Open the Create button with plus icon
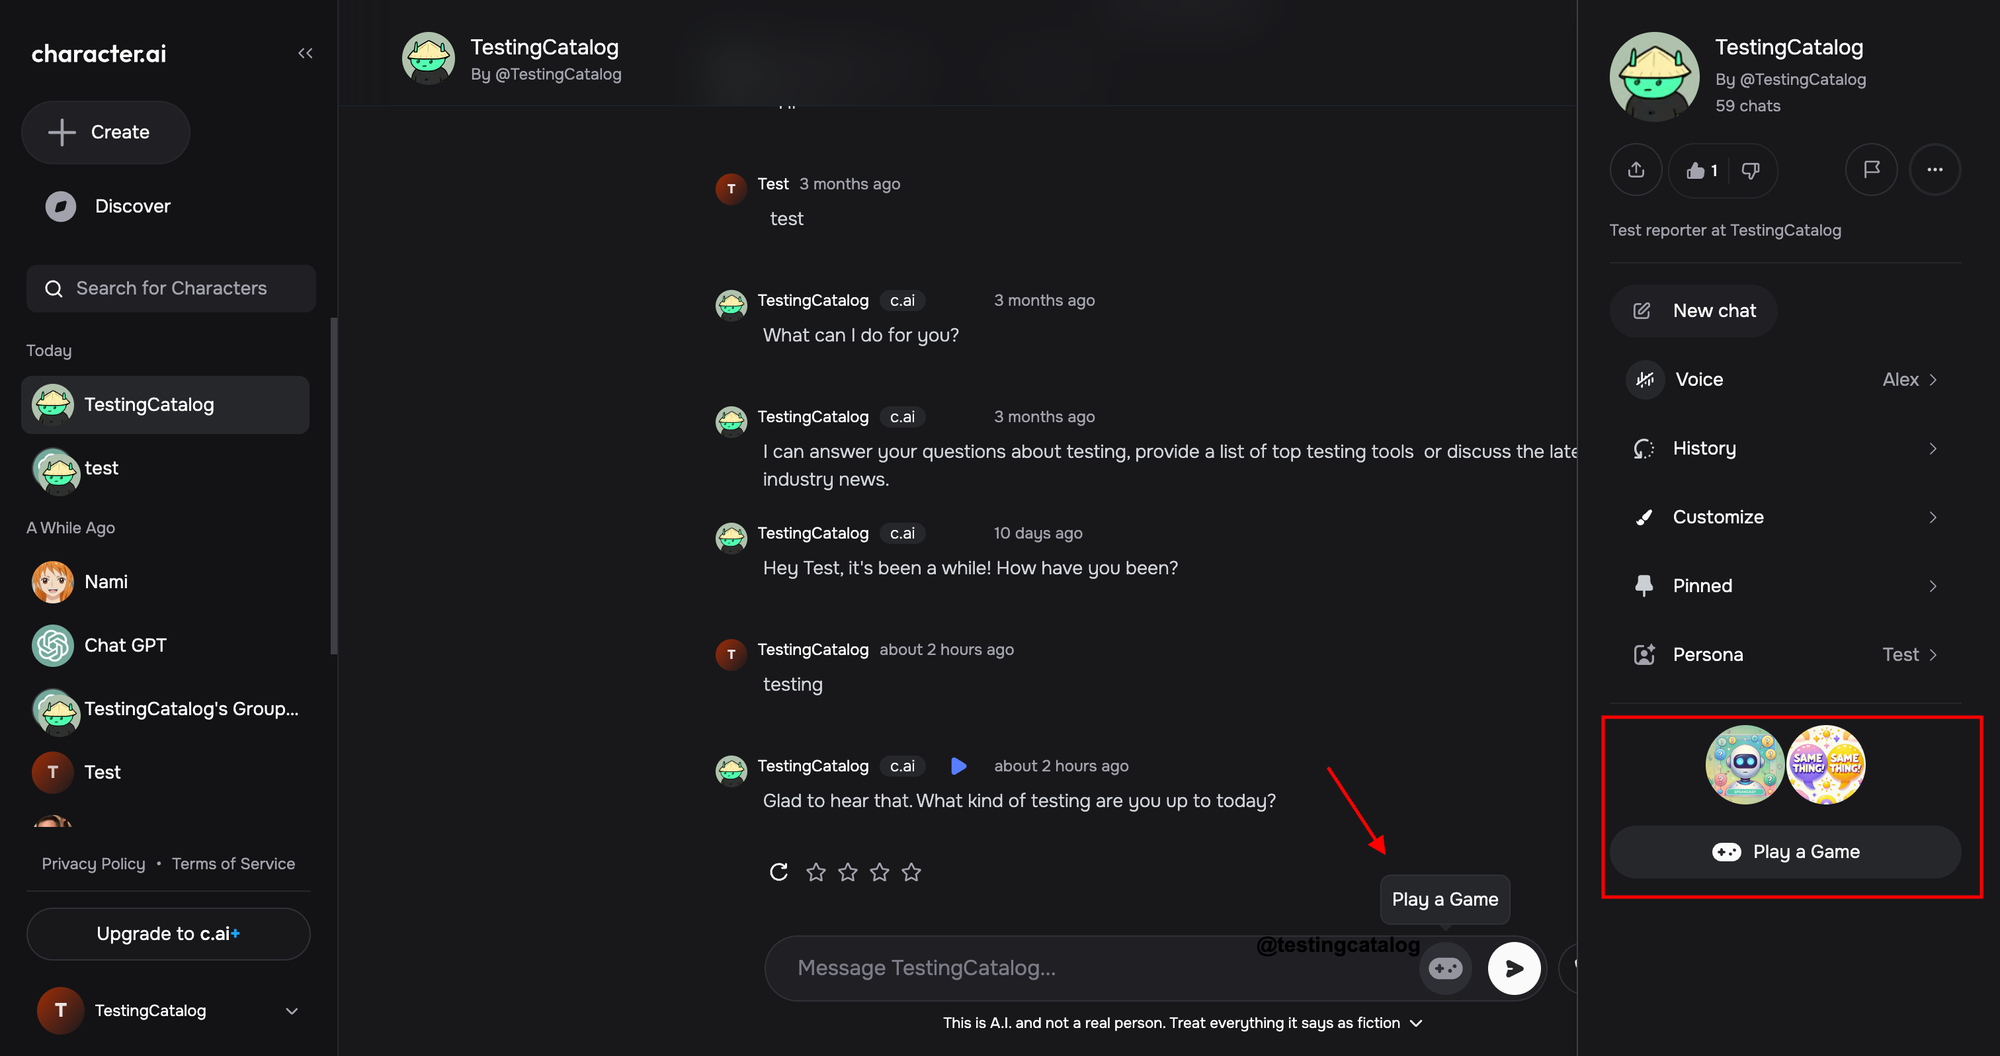This screenshot has width=2000, height=1056. pos(105,132)
